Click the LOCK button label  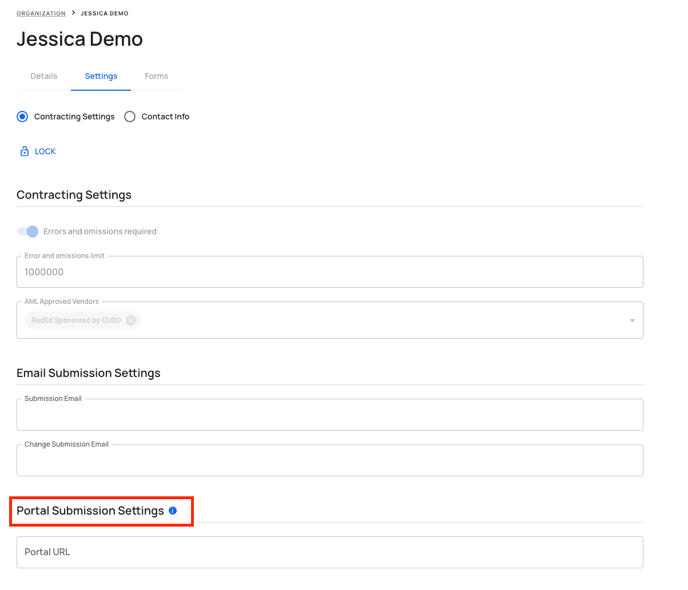[45, 151]
